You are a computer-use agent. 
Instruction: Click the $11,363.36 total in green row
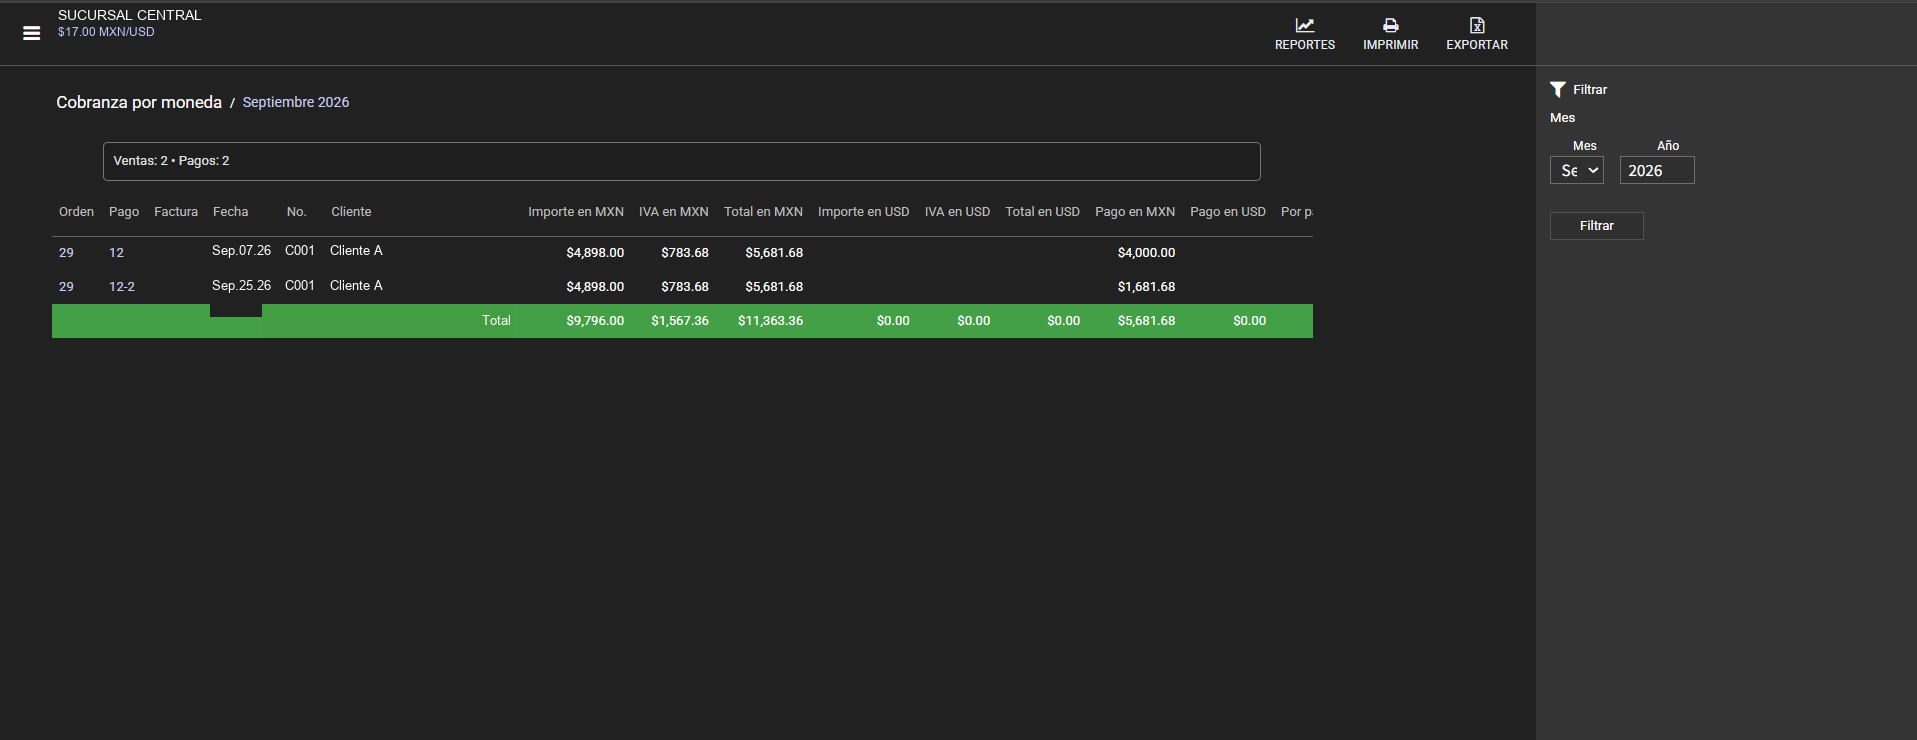tap(770, 321)
